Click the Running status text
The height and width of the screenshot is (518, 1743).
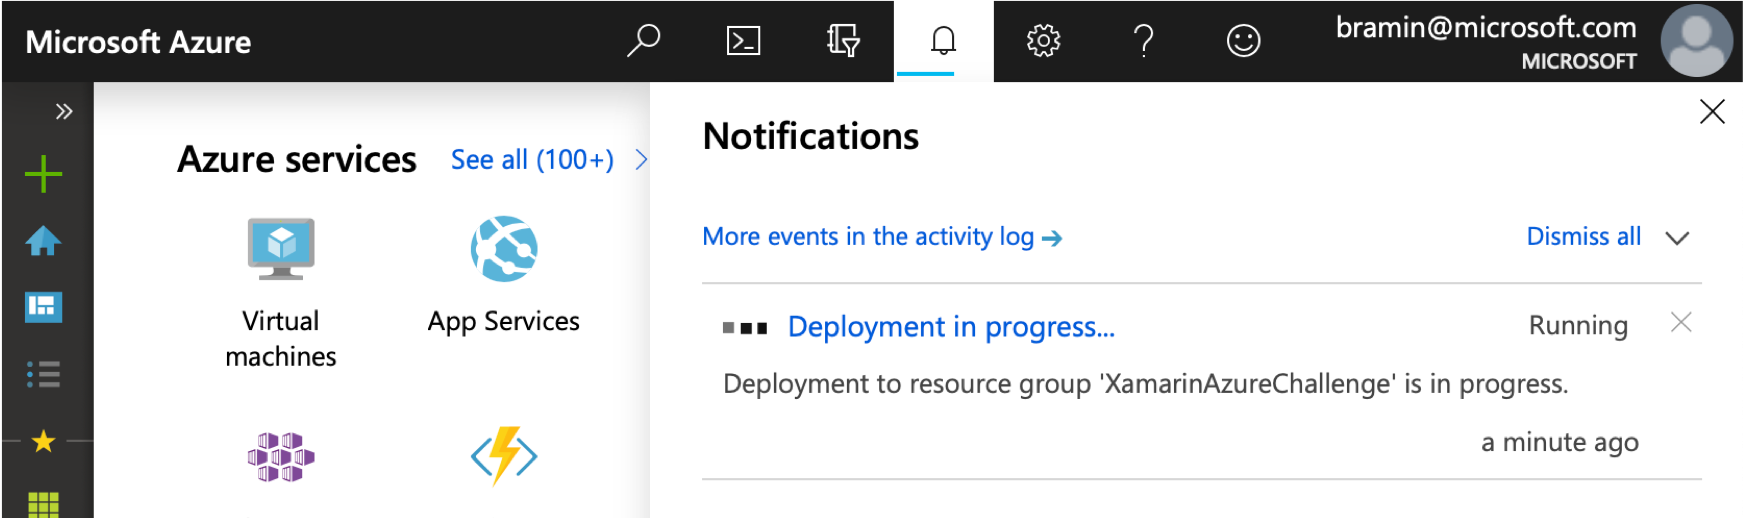coord(1578,326)
